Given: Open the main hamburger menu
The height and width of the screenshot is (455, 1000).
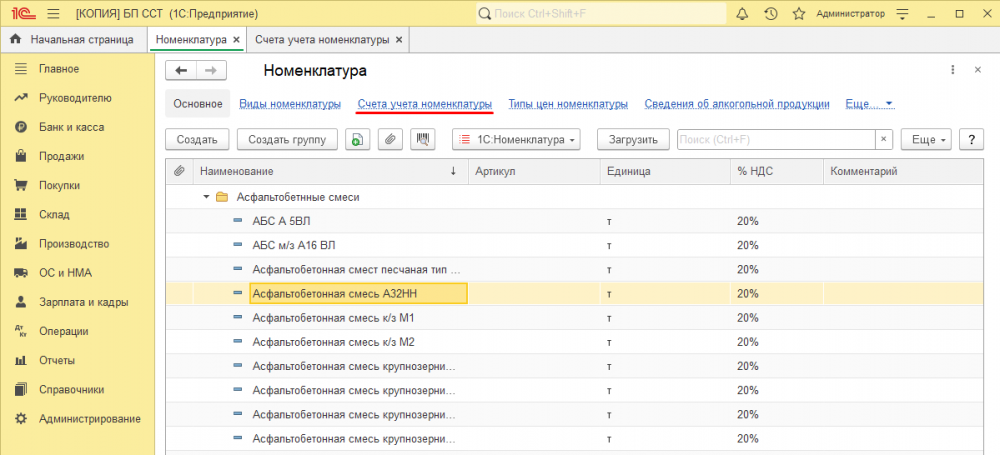Looking at the screenshot, I should [x=54, y=13].
